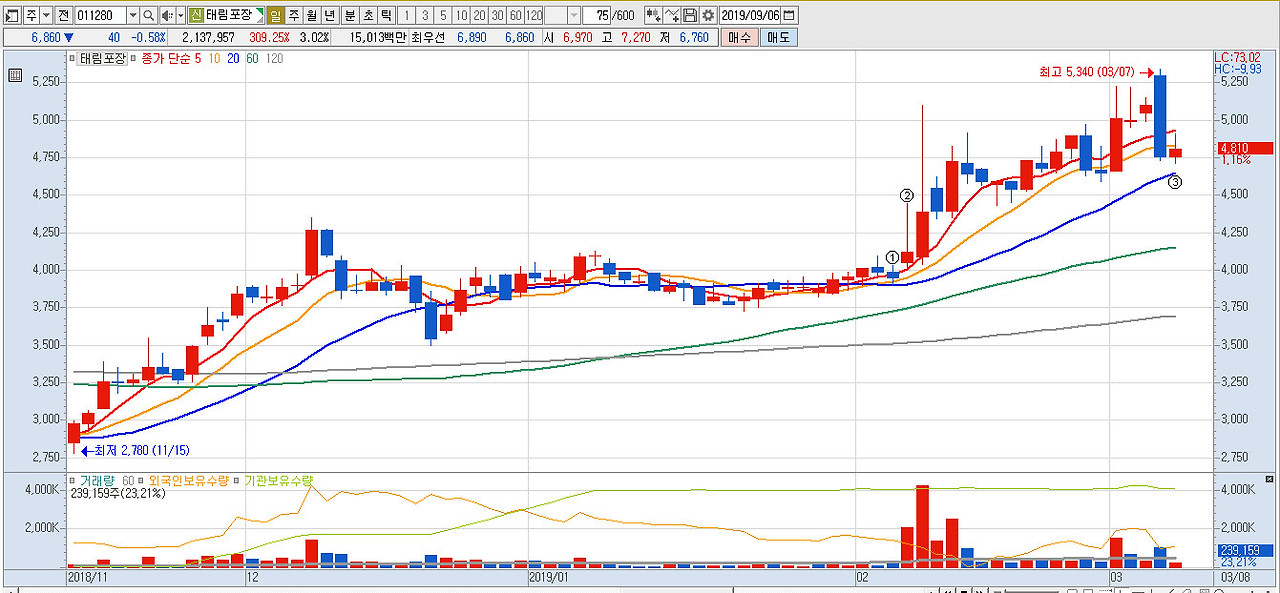
Task: Click the volume tag 239,159
Action: coord(1244,551)
